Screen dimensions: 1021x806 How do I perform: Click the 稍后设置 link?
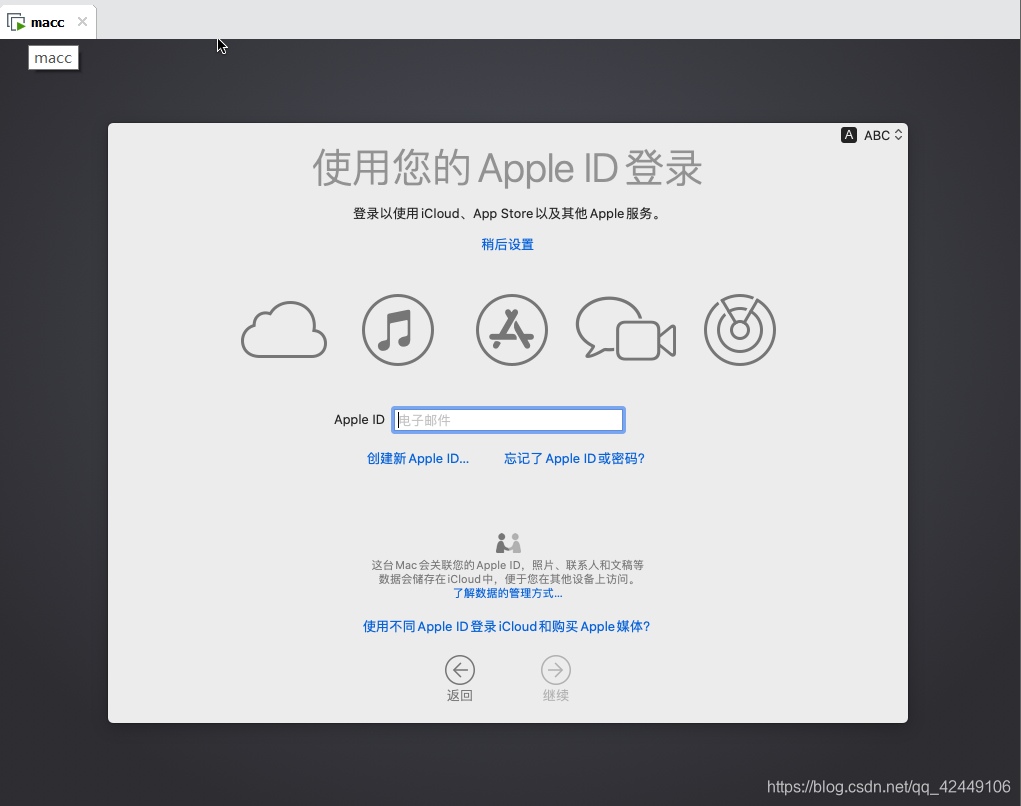(507, 244)
